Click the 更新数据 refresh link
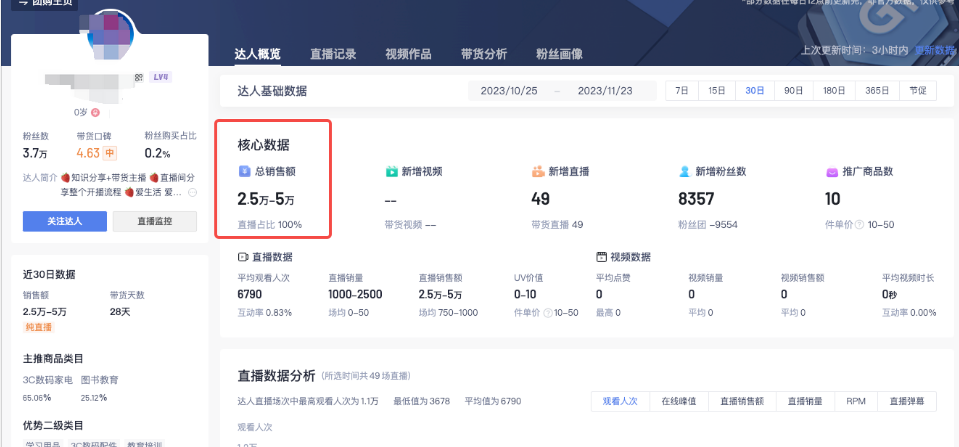 (934, 50)
